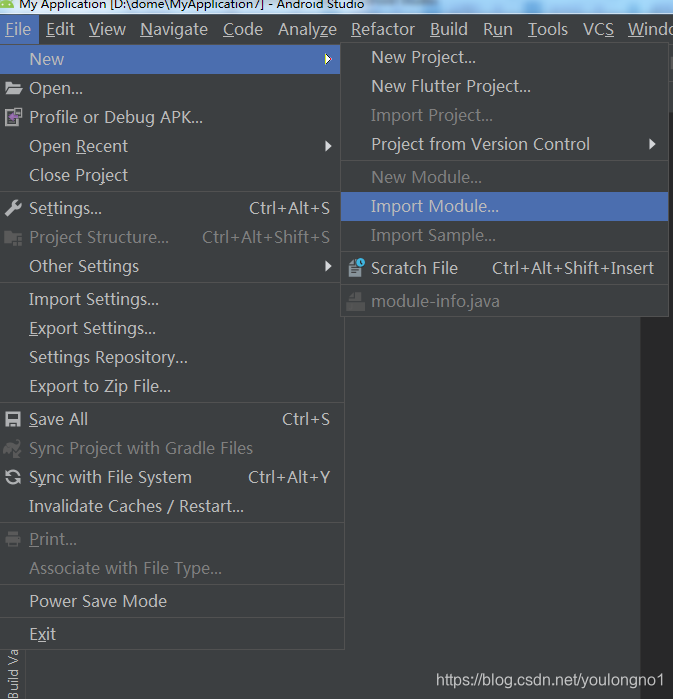
Task: Open Settings Repository...
Action: (172, 357)
